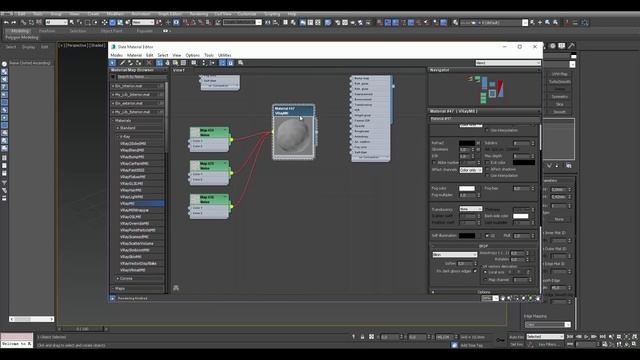Open Options menu in Slate editor
Image resolution: width=640 pixels, height=360 pixels.
(x=192, y=55)
